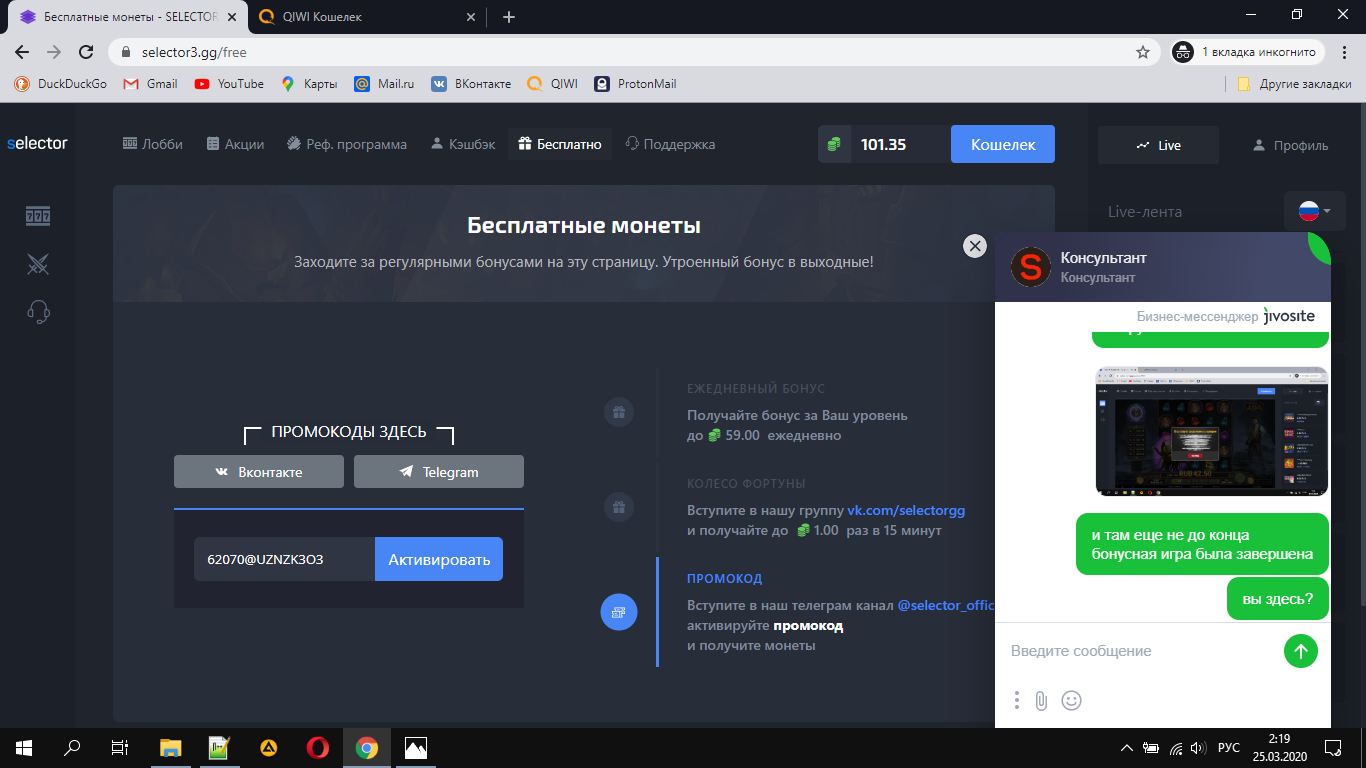Attach a file with the paperclip icon
1366x768 pixels.
(1041, 701)
